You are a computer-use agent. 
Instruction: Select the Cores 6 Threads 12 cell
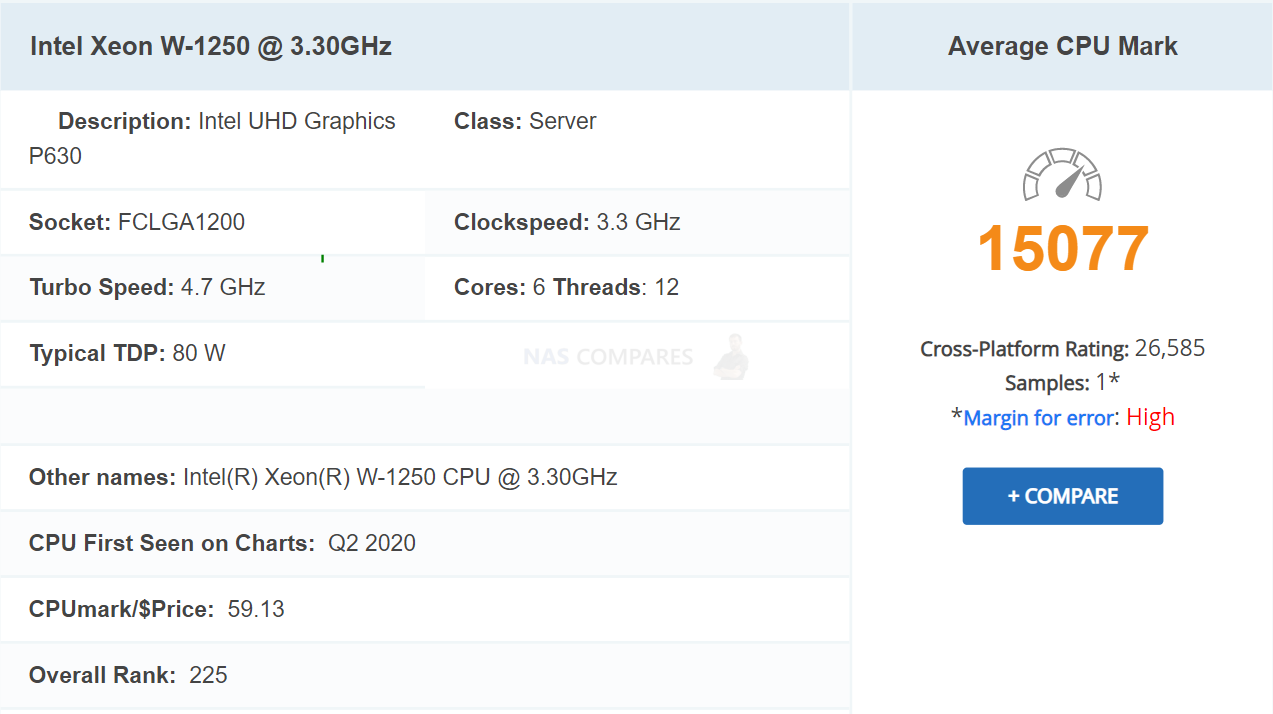pos(637,288)
